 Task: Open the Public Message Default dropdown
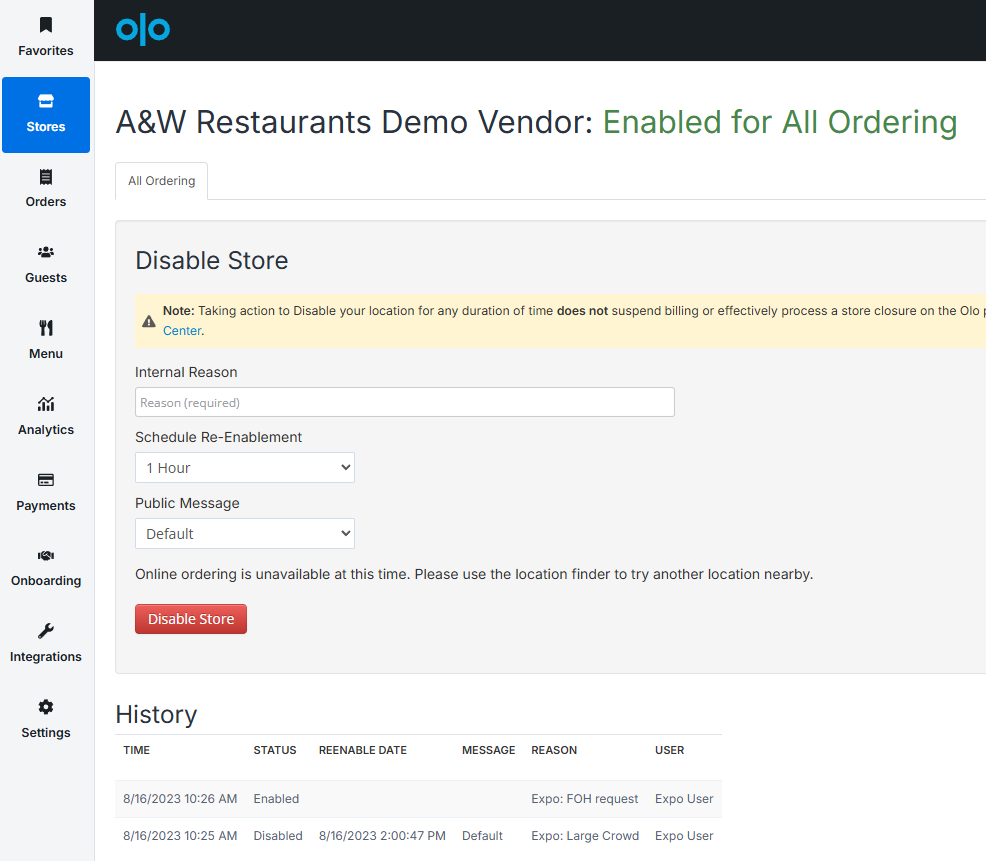245,533
